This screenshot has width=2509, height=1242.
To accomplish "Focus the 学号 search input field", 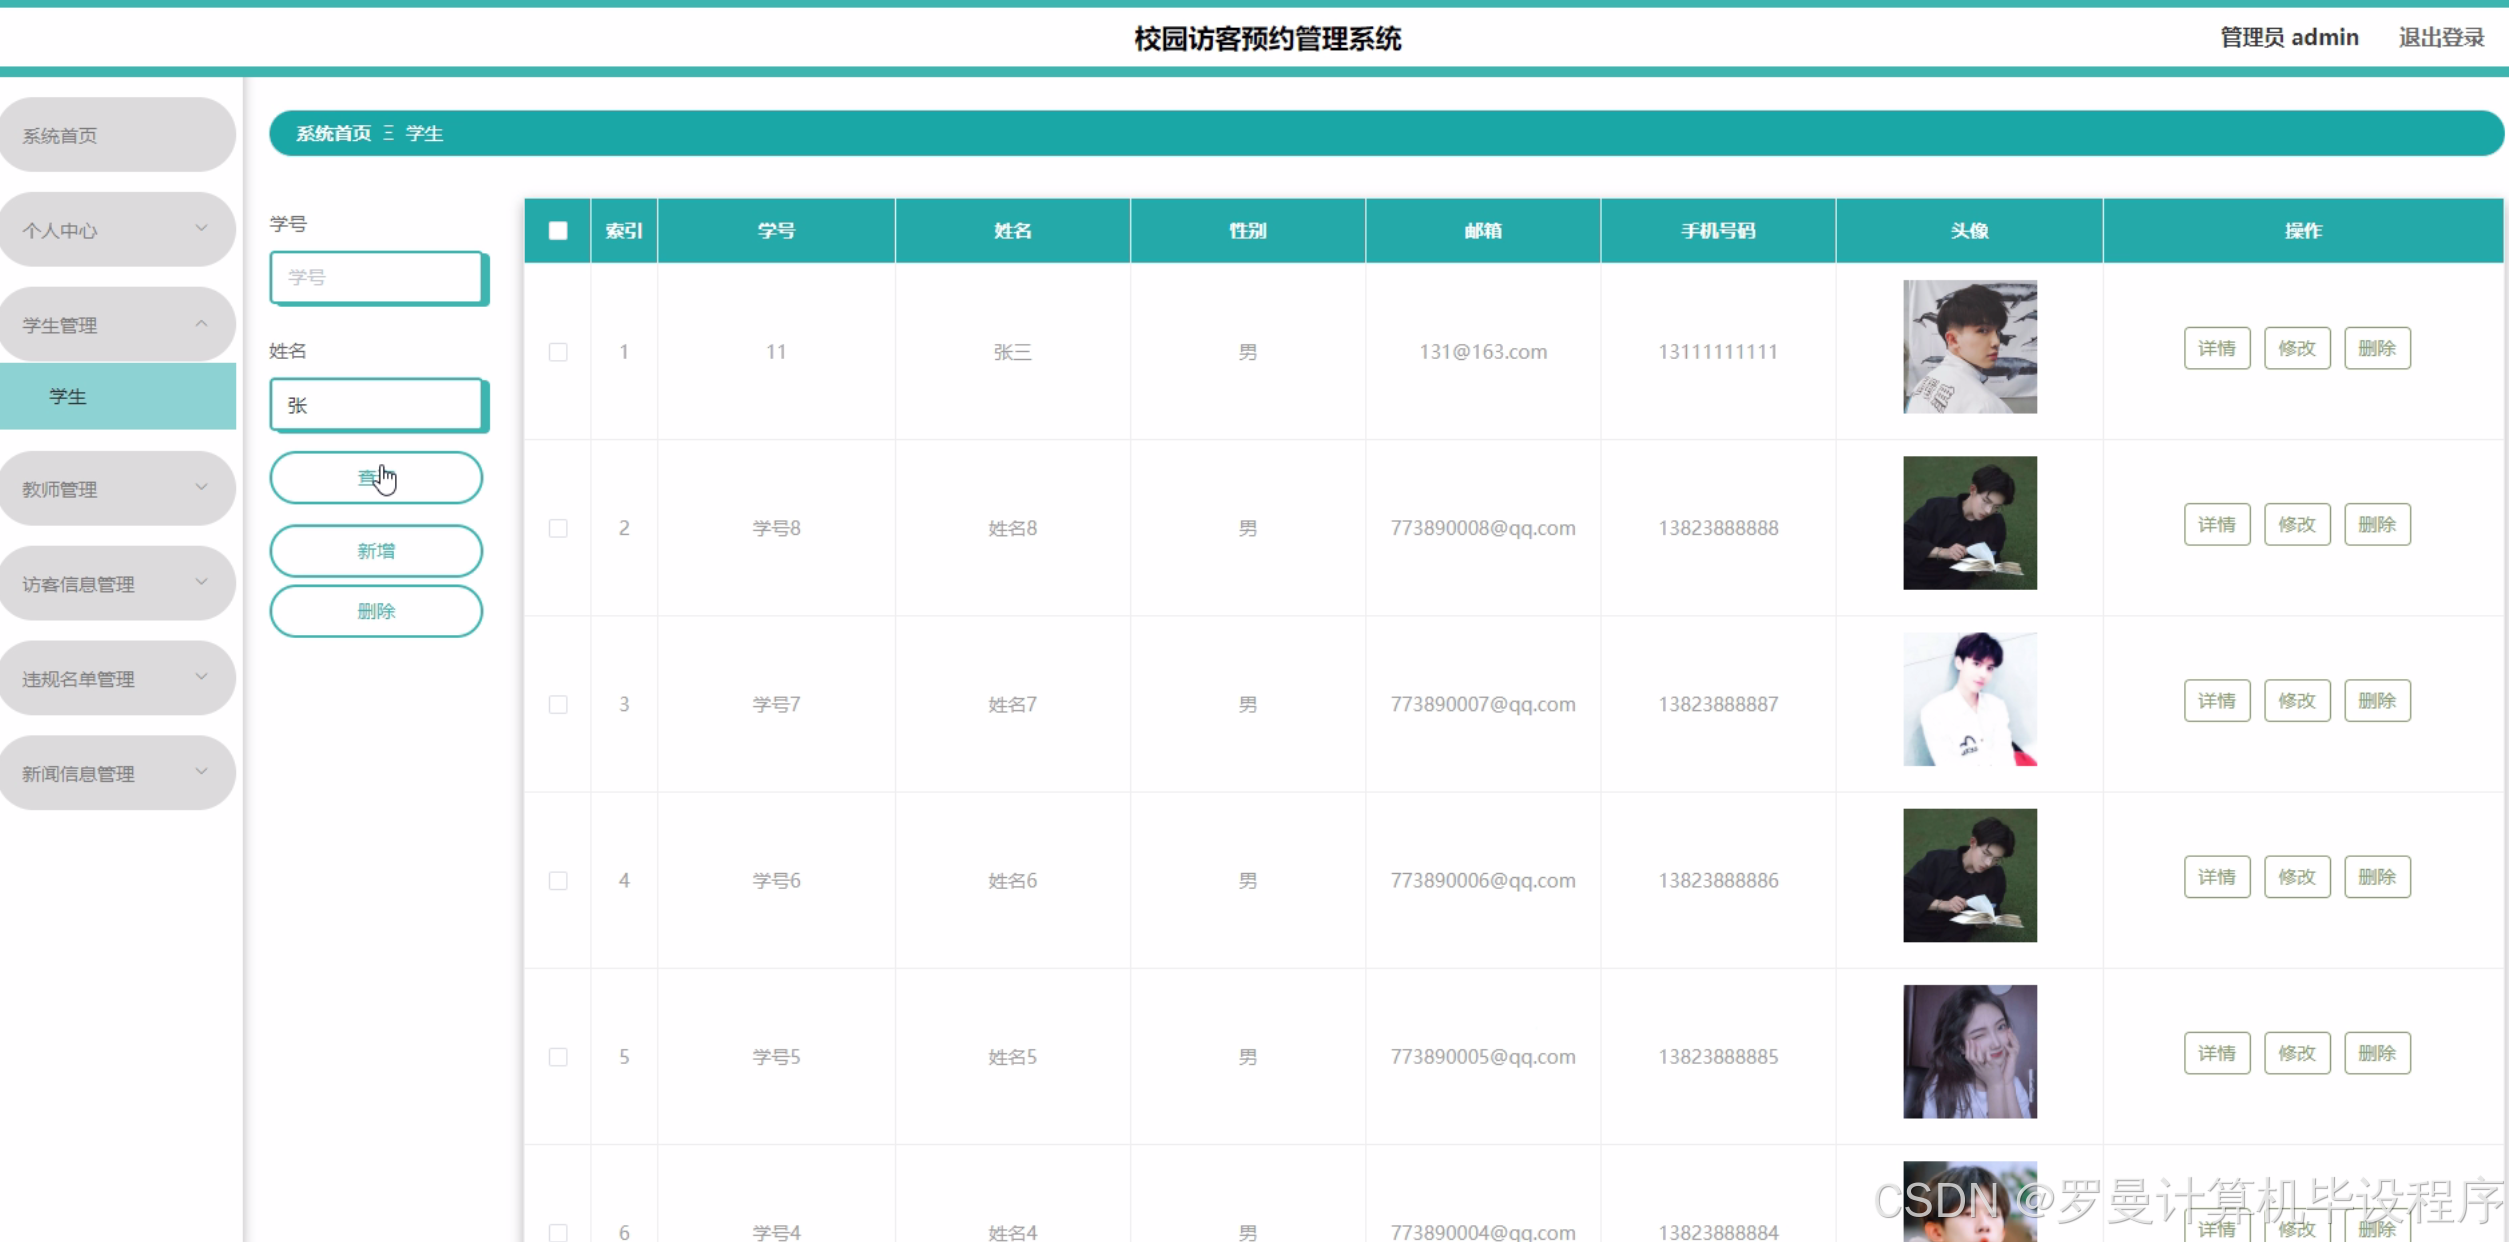I will point(376,278).
